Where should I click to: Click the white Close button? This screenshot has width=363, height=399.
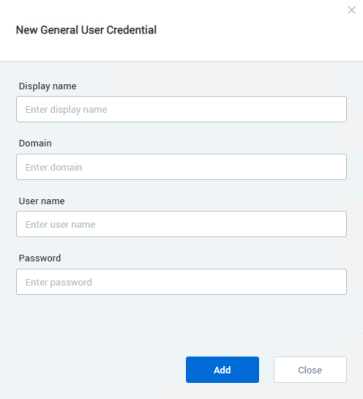[x=310, y=370]
